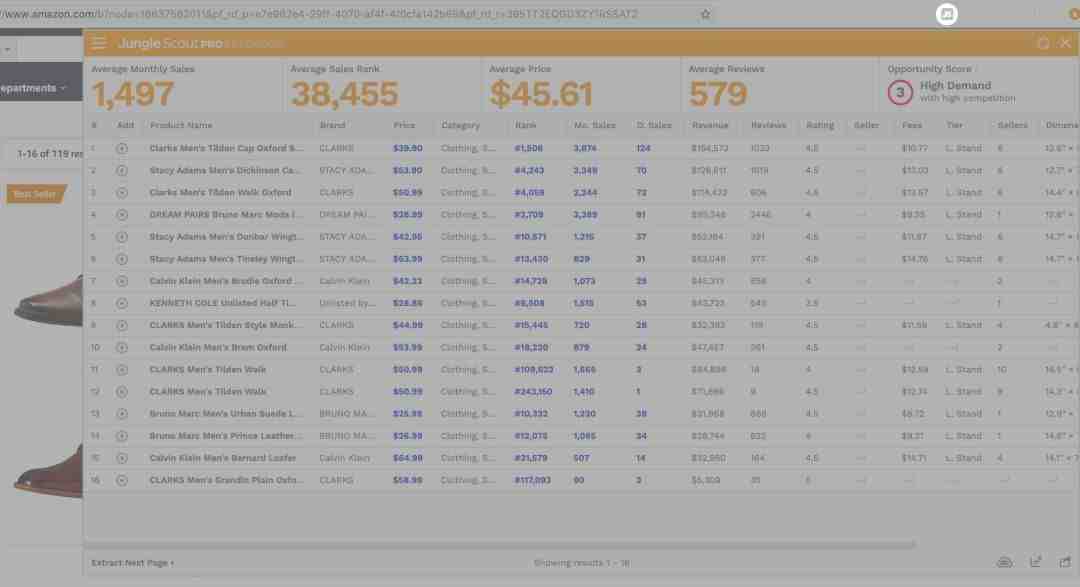Sort table by Product Name column

tap(181, 125)
